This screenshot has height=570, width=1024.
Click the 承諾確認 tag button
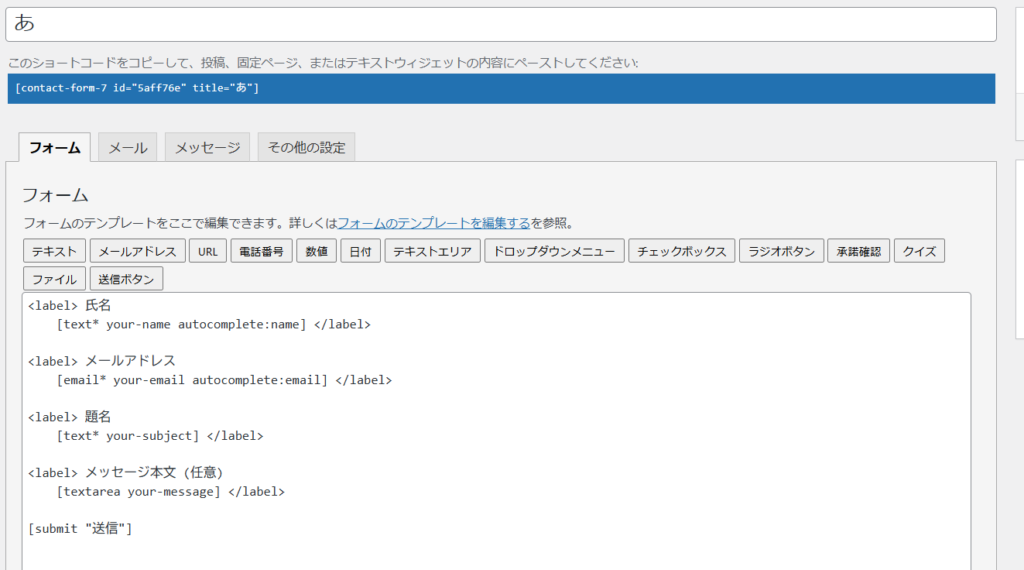point(858,251)
